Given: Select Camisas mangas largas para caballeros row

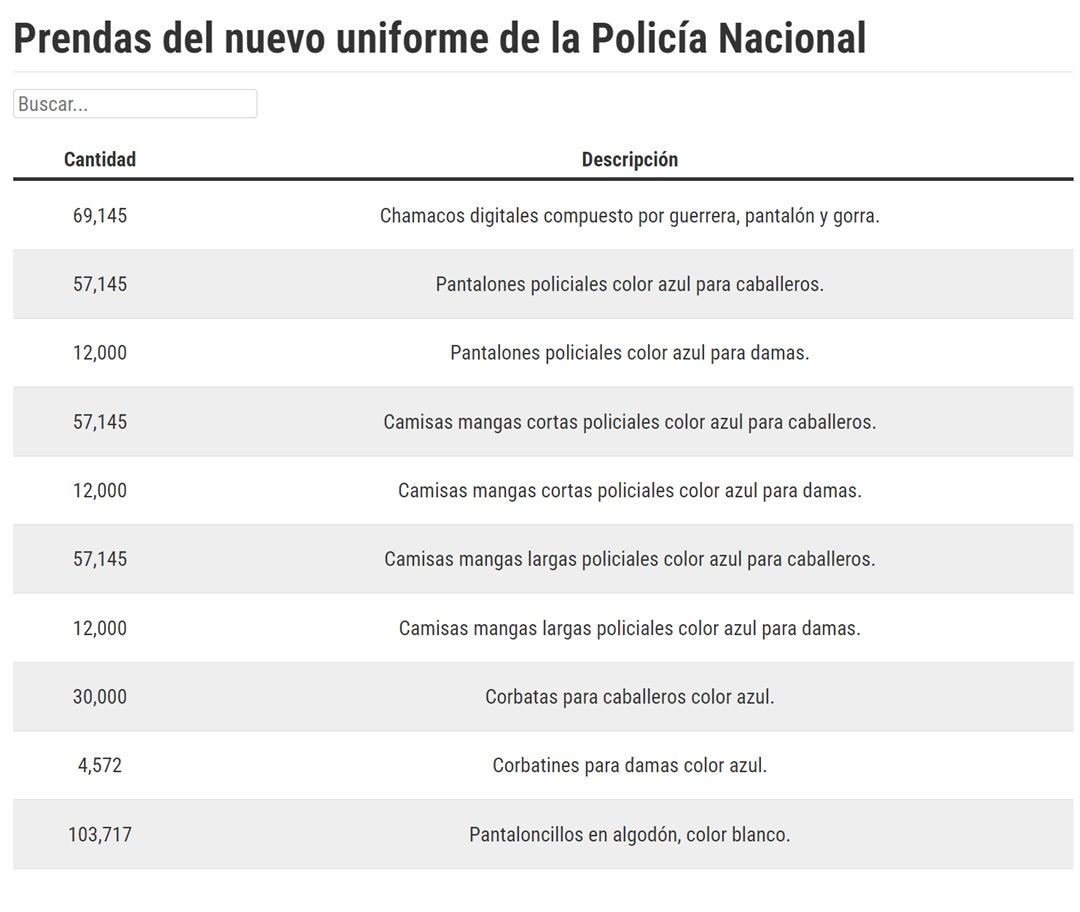Looking at the screenshot, I should pos(543,559).
